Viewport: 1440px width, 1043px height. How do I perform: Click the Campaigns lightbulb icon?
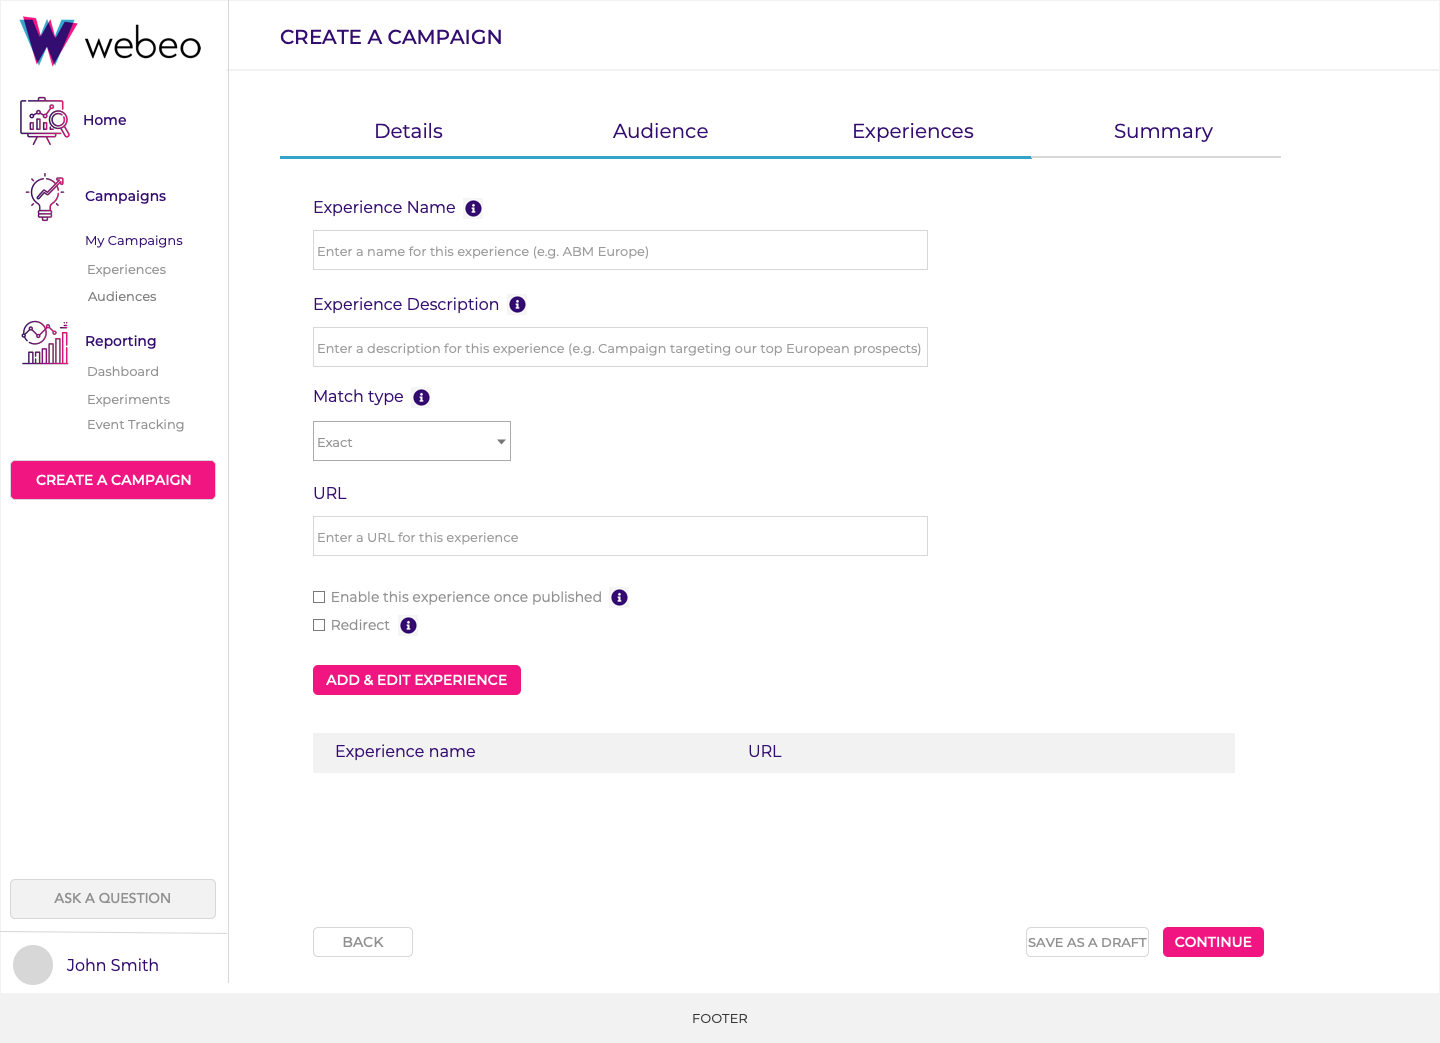click(45, 197)
